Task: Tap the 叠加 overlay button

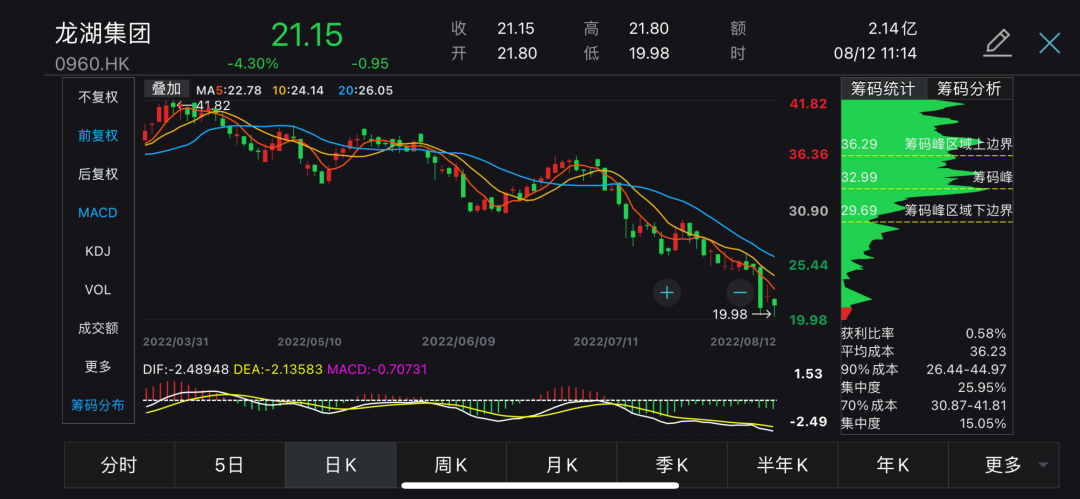Action: tap(166, 88)
